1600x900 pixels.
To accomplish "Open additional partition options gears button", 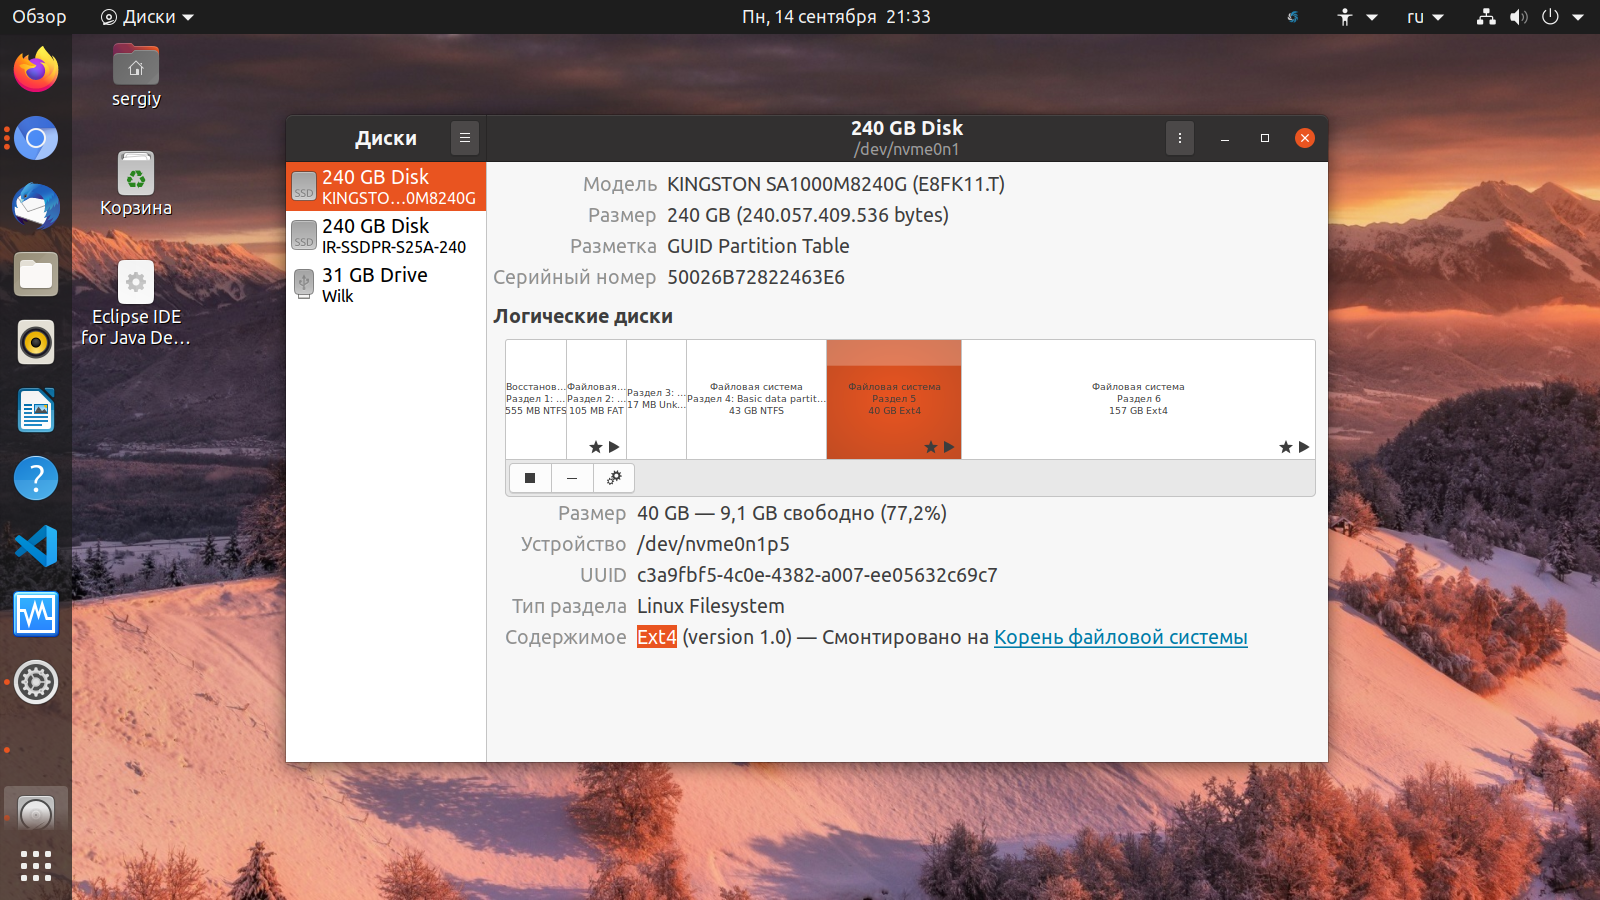I will (x=614, y=478).
